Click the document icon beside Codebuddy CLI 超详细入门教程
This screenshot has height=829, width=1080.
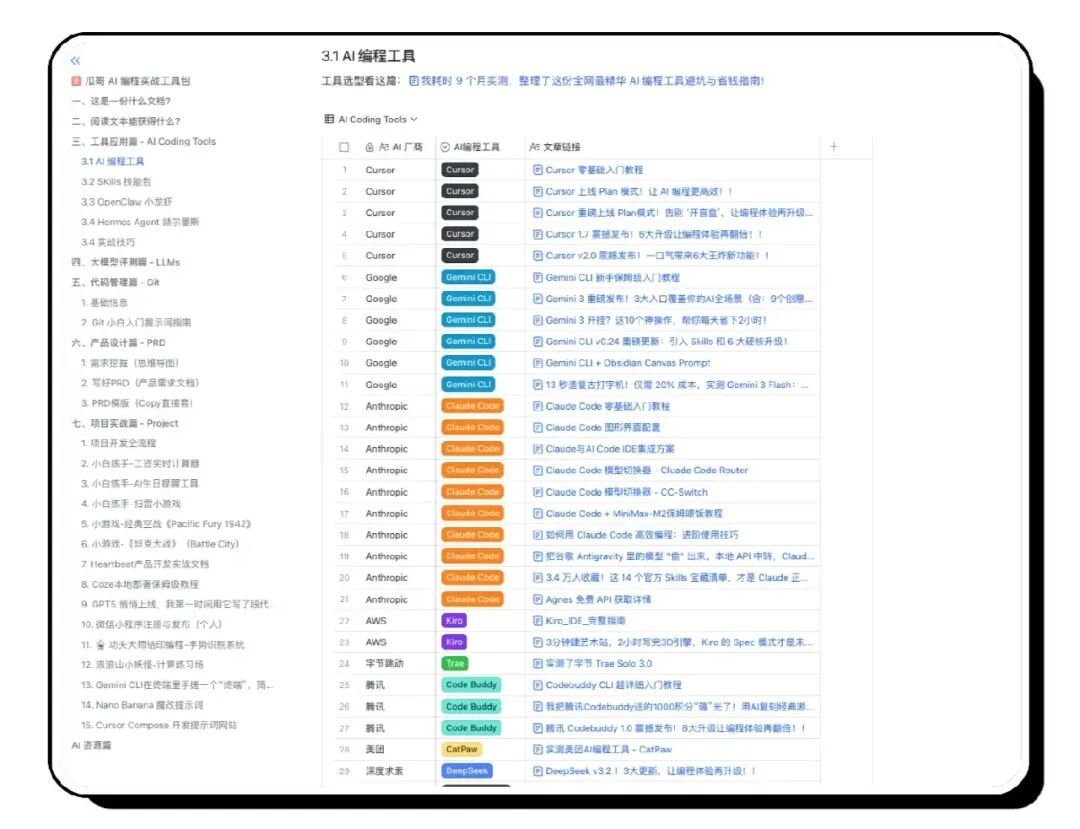[538, 685]
